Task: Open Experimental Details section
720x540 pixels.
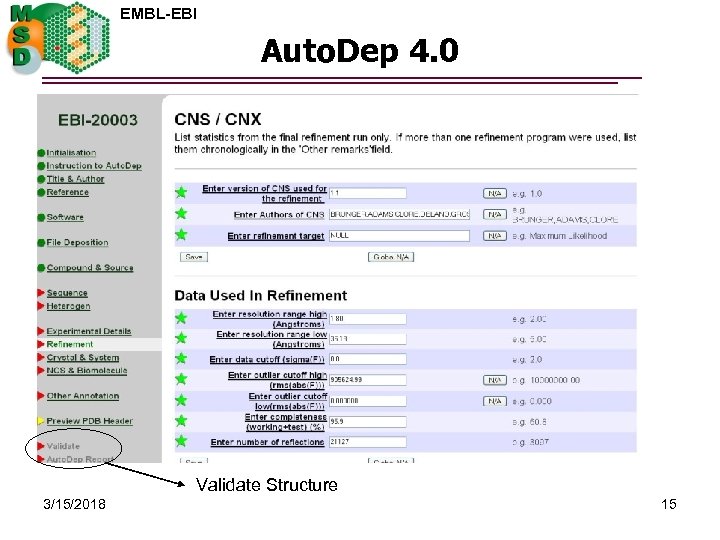Action: pos(89,331)
